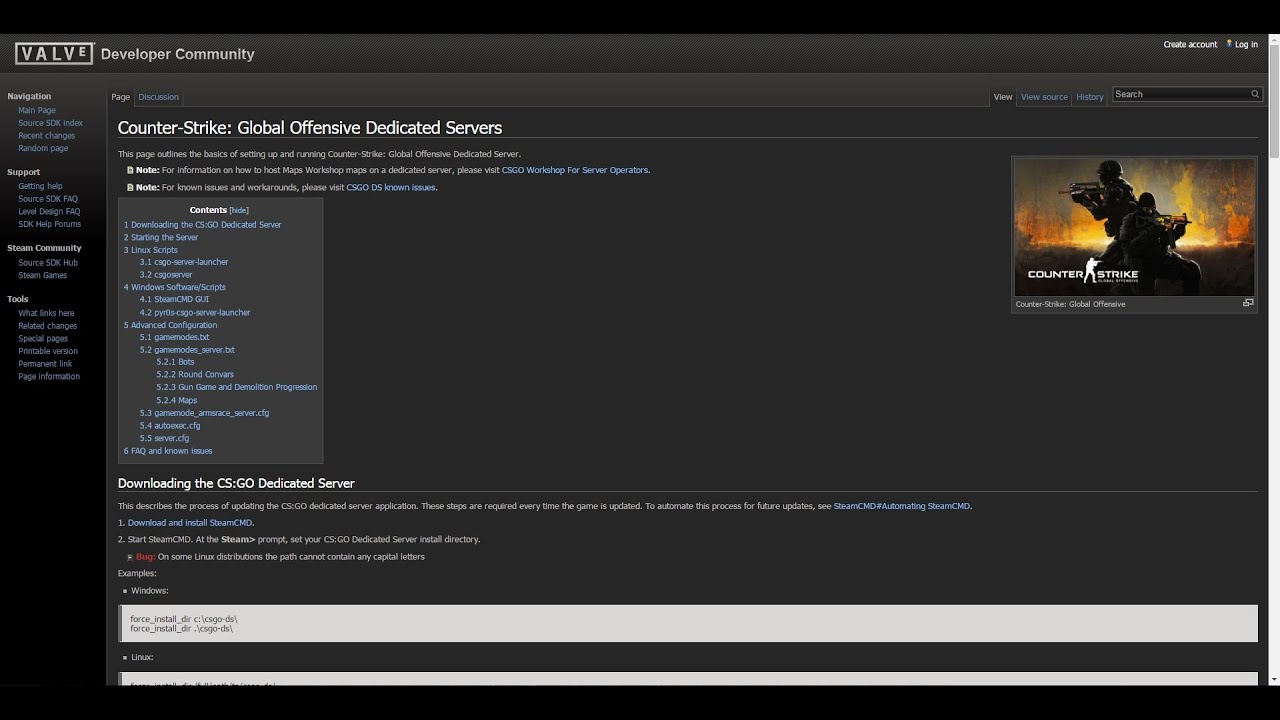The width and height of the screenshot is (1280, 720).
Task: Open SteamCMD#Automating SteamCMD link
Action: click(x=902, y=506)
